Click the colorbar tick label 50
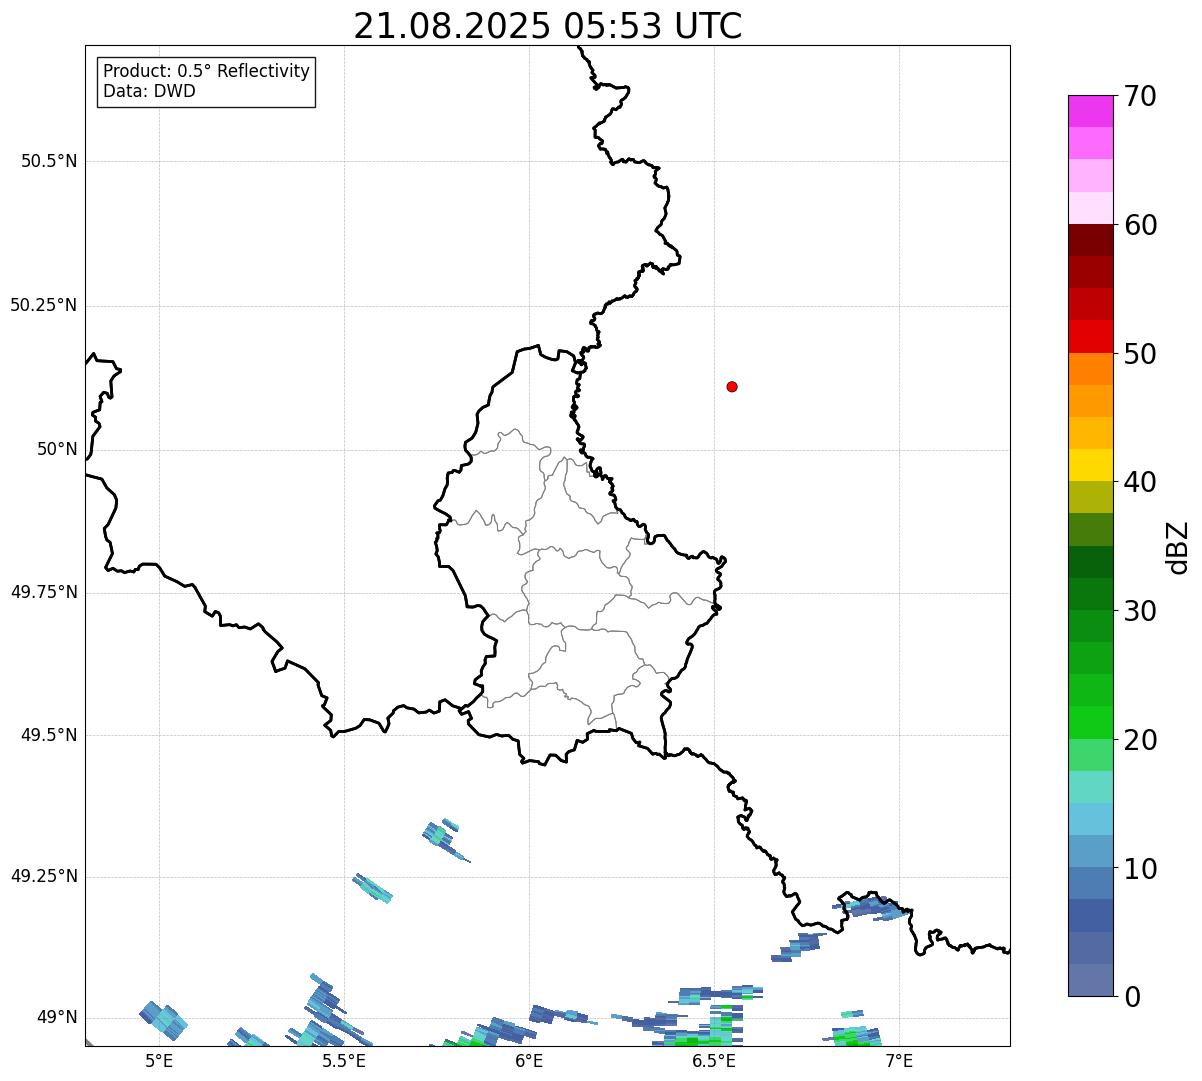Image resolution: width=1202 pixels, height=1081 pixels. (1140, 354)
